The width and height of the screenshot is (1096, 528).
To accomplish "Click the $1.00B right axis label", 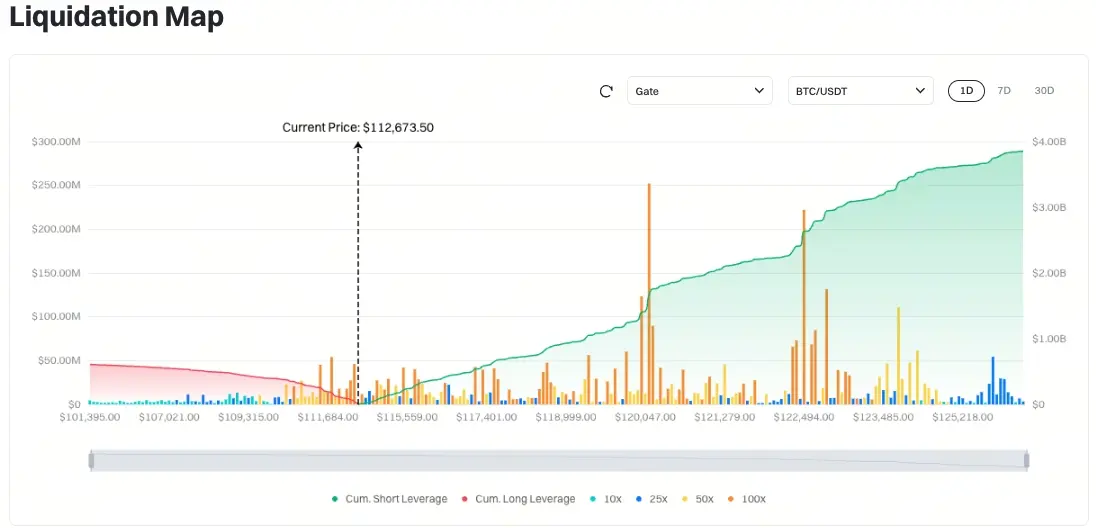I will pos(1048,338).
